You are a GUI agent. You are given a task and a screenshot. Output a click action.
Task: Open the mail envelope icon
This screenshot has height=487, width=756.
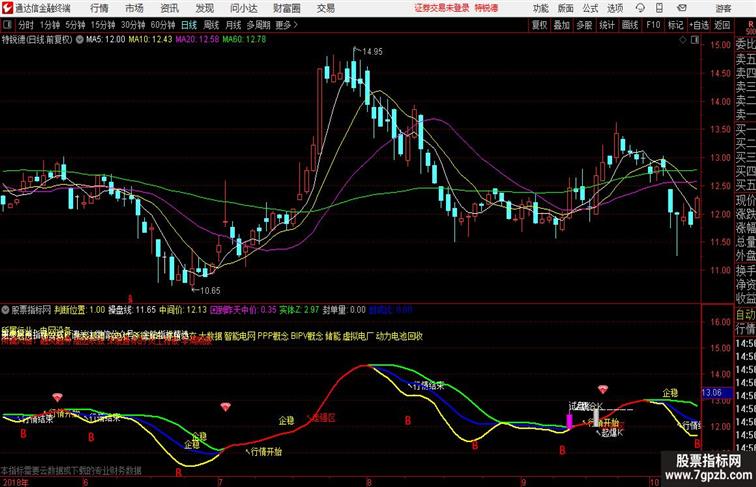pos(682,8)
